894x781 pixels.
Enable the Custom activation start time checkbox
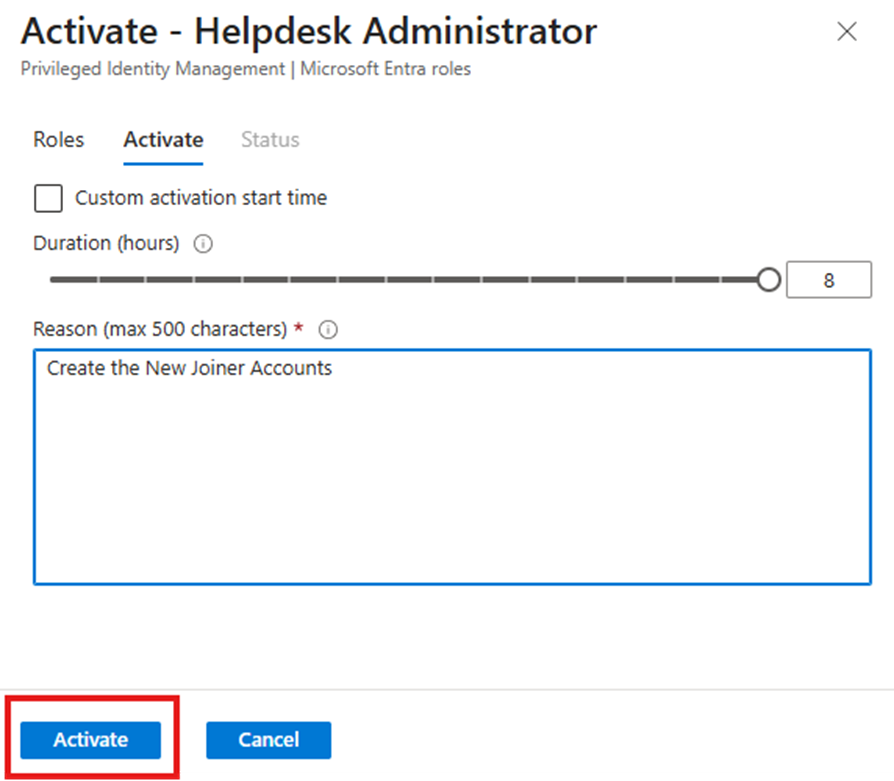pyautogui.click(x=48, y=198)
